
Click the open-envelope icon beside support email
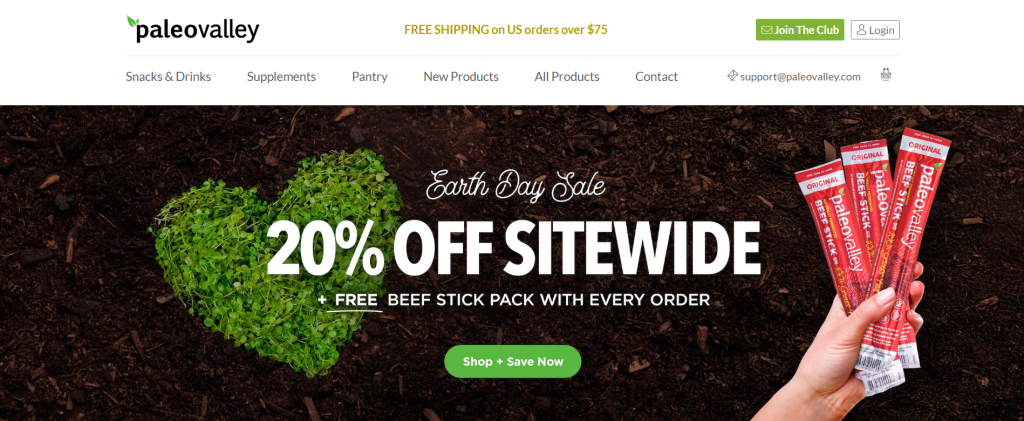(x=733, y=76)
